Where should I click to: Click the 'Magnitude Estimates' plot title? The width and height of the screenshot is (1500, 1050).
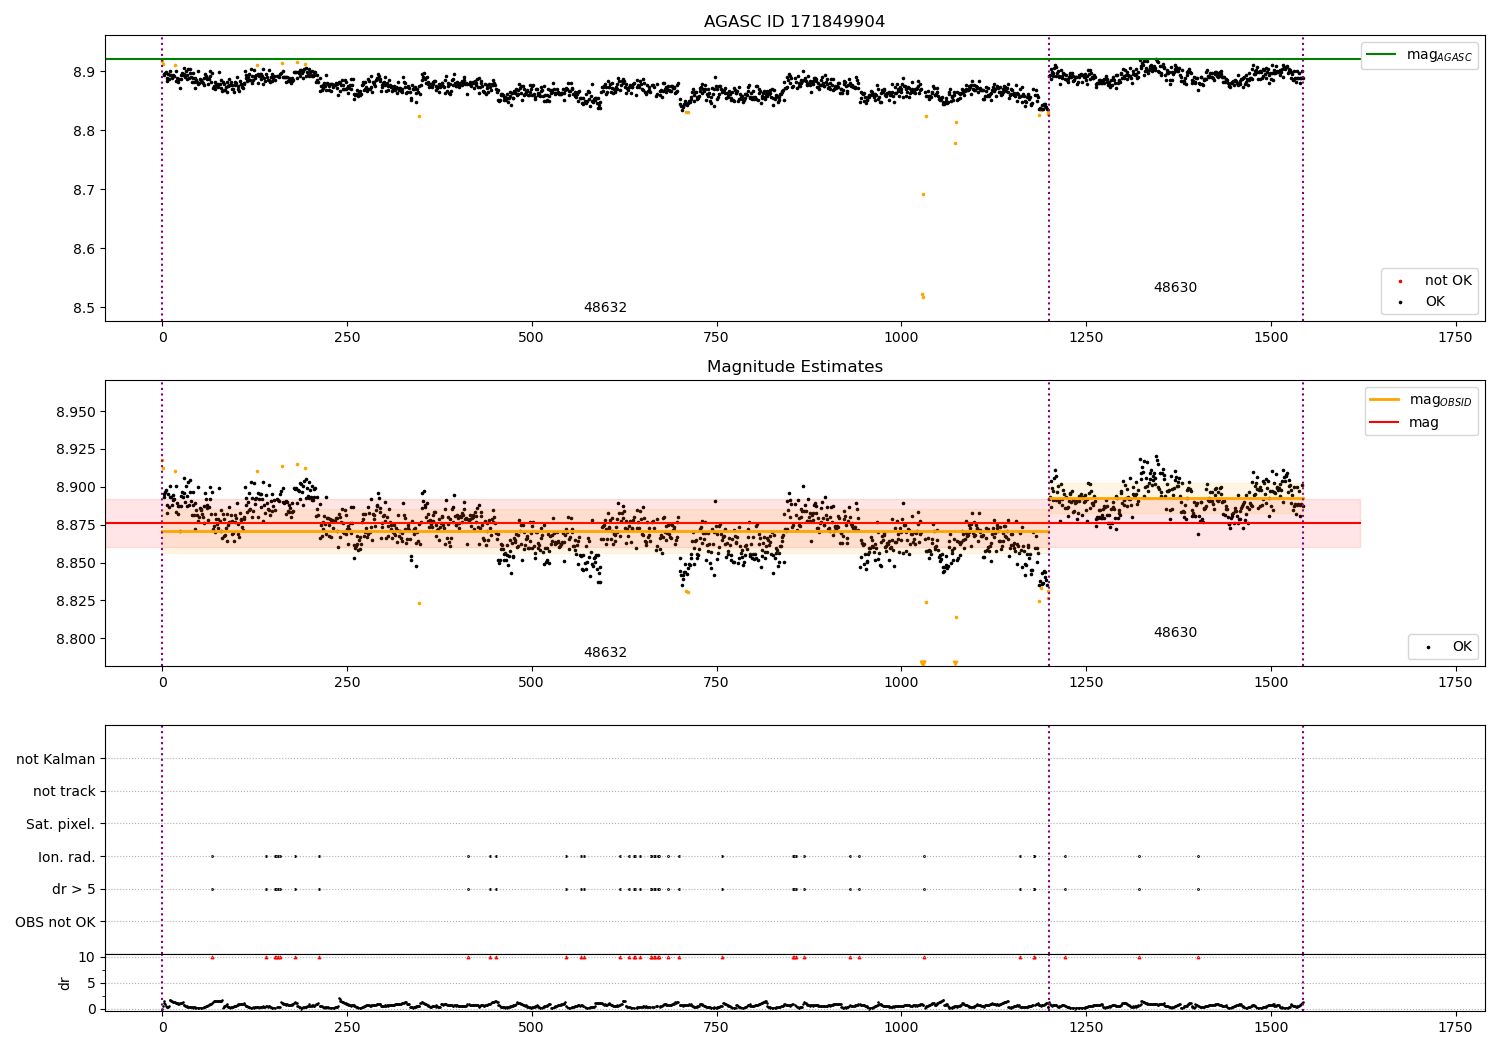coord(794,367)
